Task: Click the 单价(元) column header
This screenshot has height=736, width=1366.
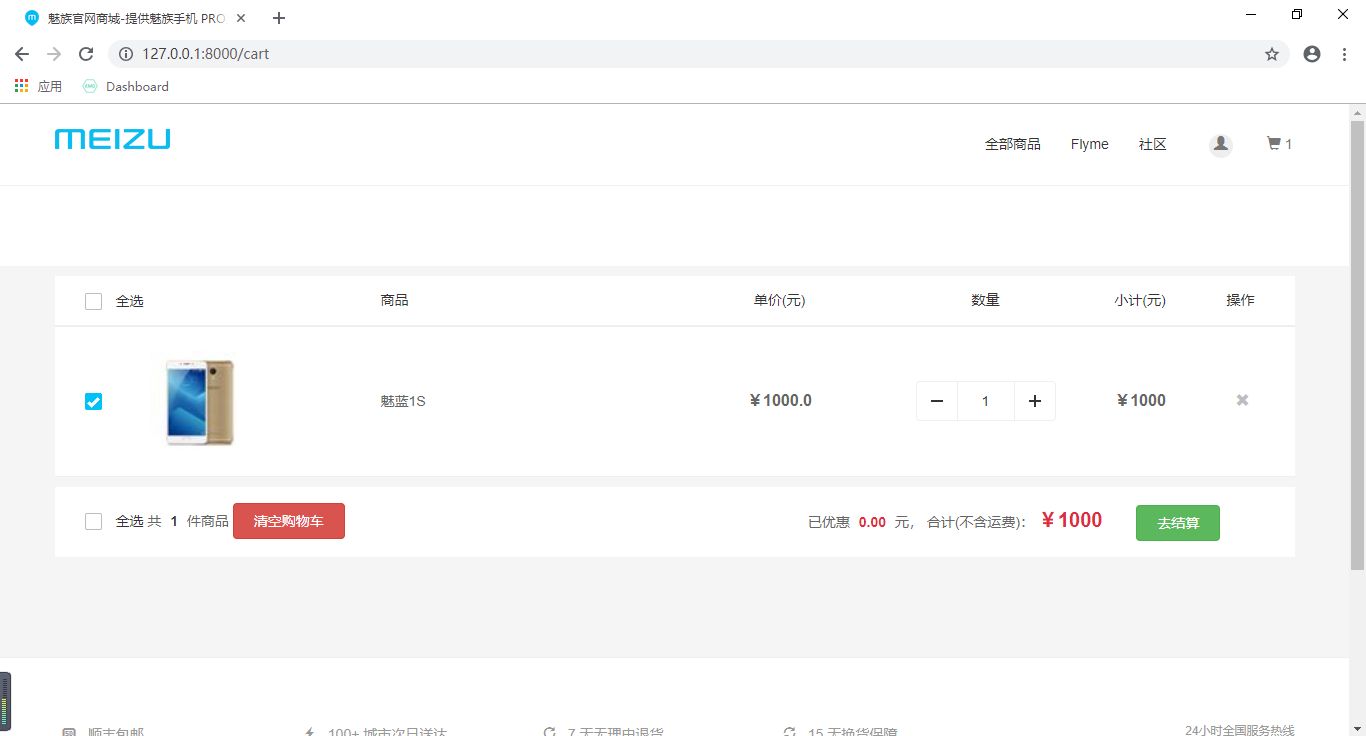Action: point(780,301)
